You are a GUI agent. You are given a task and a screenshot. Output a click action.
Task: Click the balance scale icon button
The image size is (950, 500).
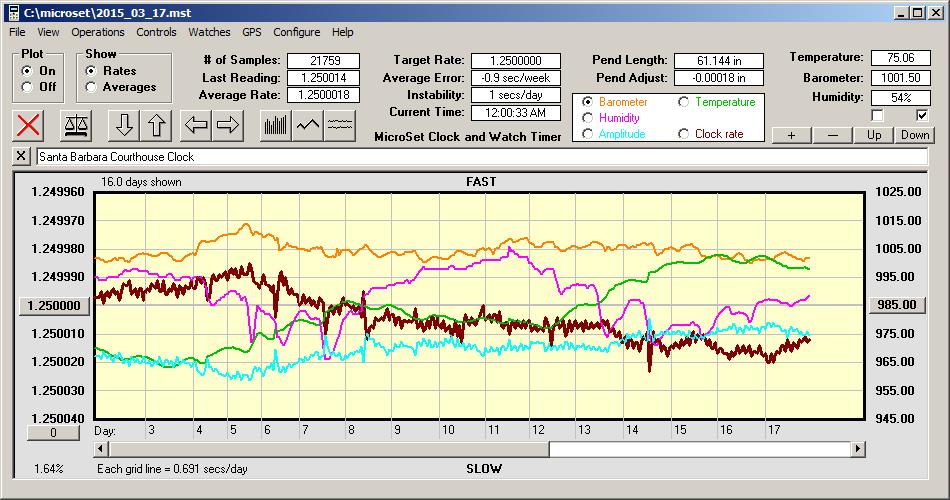click(x=76, y=125)
